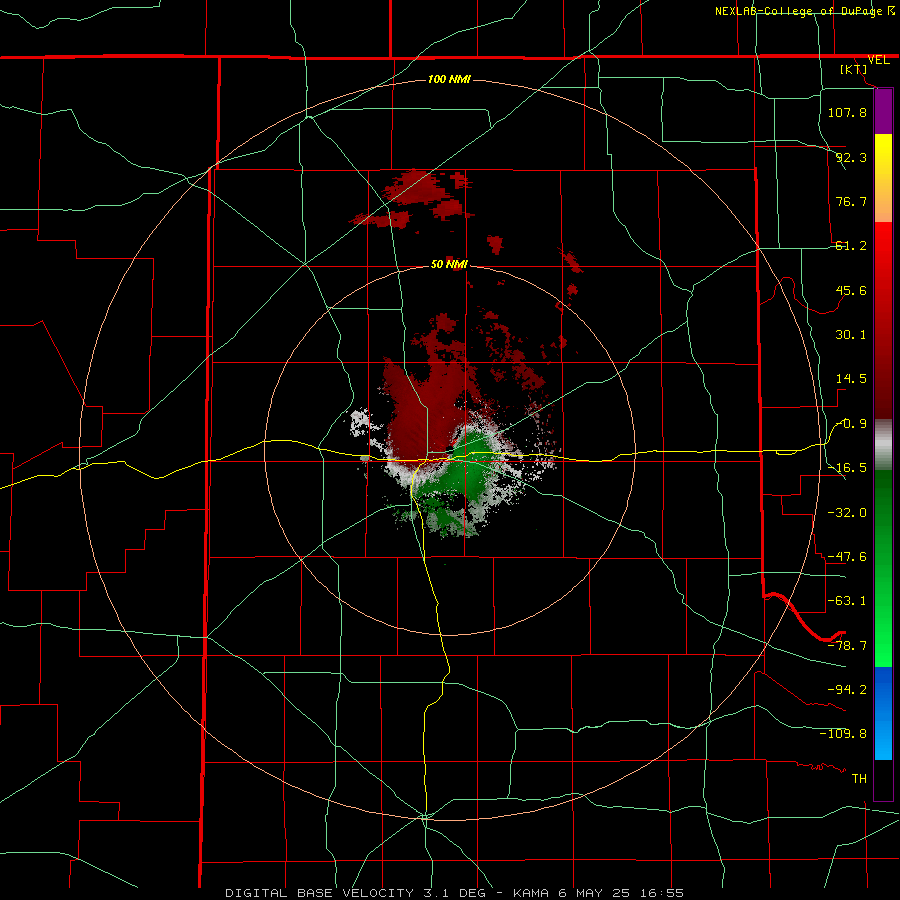900x900 pixels.
Task: Select the 92.3 velocity scale value
Action: (851, 157)
